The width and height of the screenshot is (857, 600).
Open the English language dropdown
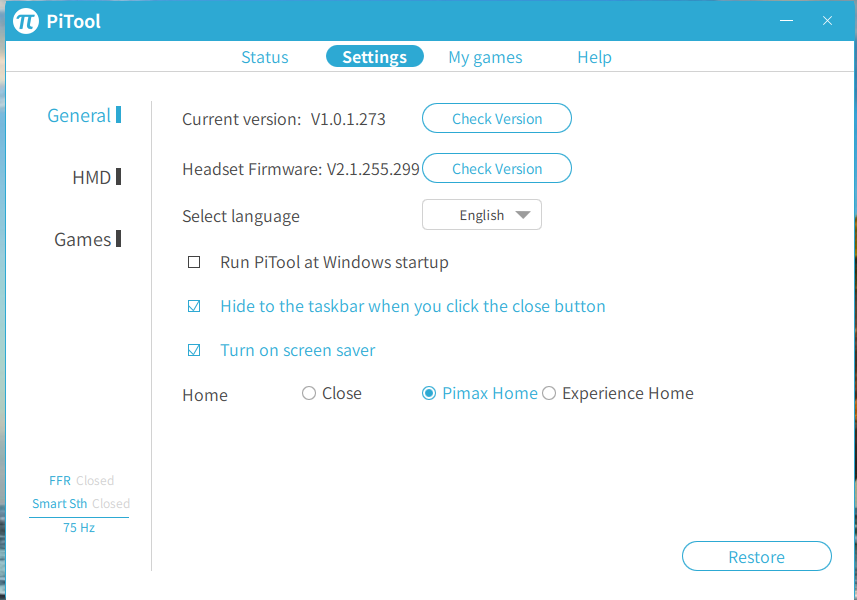point(482,215)
